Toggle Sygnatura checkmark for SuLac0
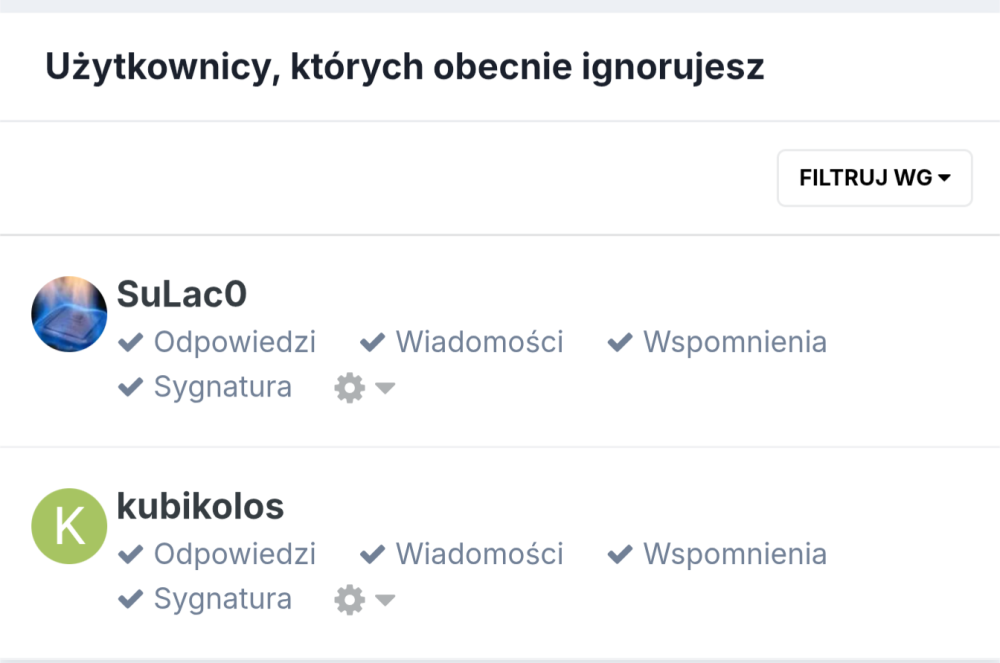Viewport: 1000px width, 663px height. [x=131, y=387]
